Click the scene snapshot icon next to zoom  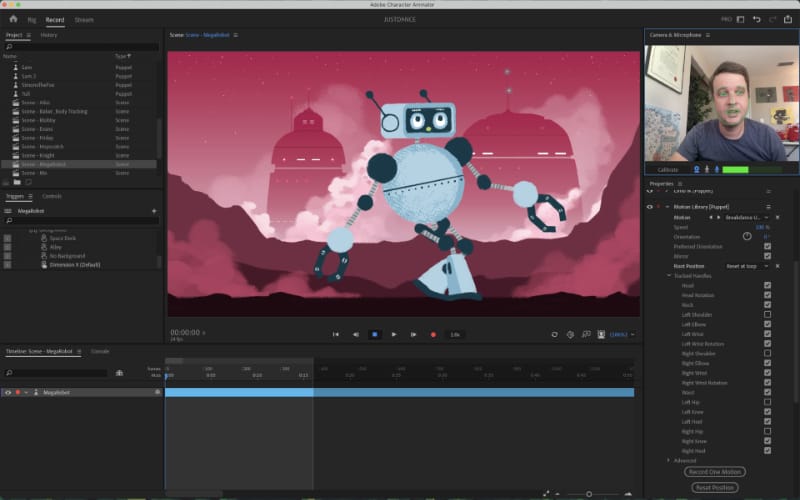[x=602, y=335]
